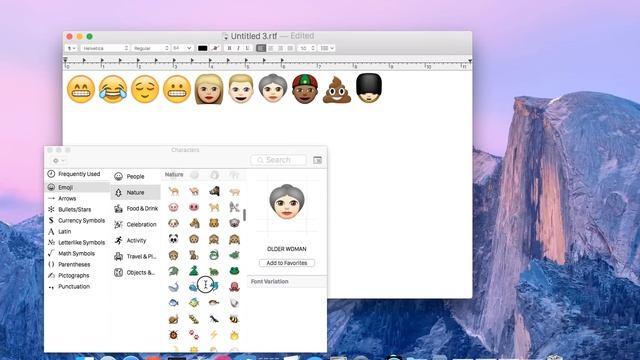Collapse the Characters viewer using top-right icon
The width and height of the screenshot is (640, 360).
tap(318, 160)
